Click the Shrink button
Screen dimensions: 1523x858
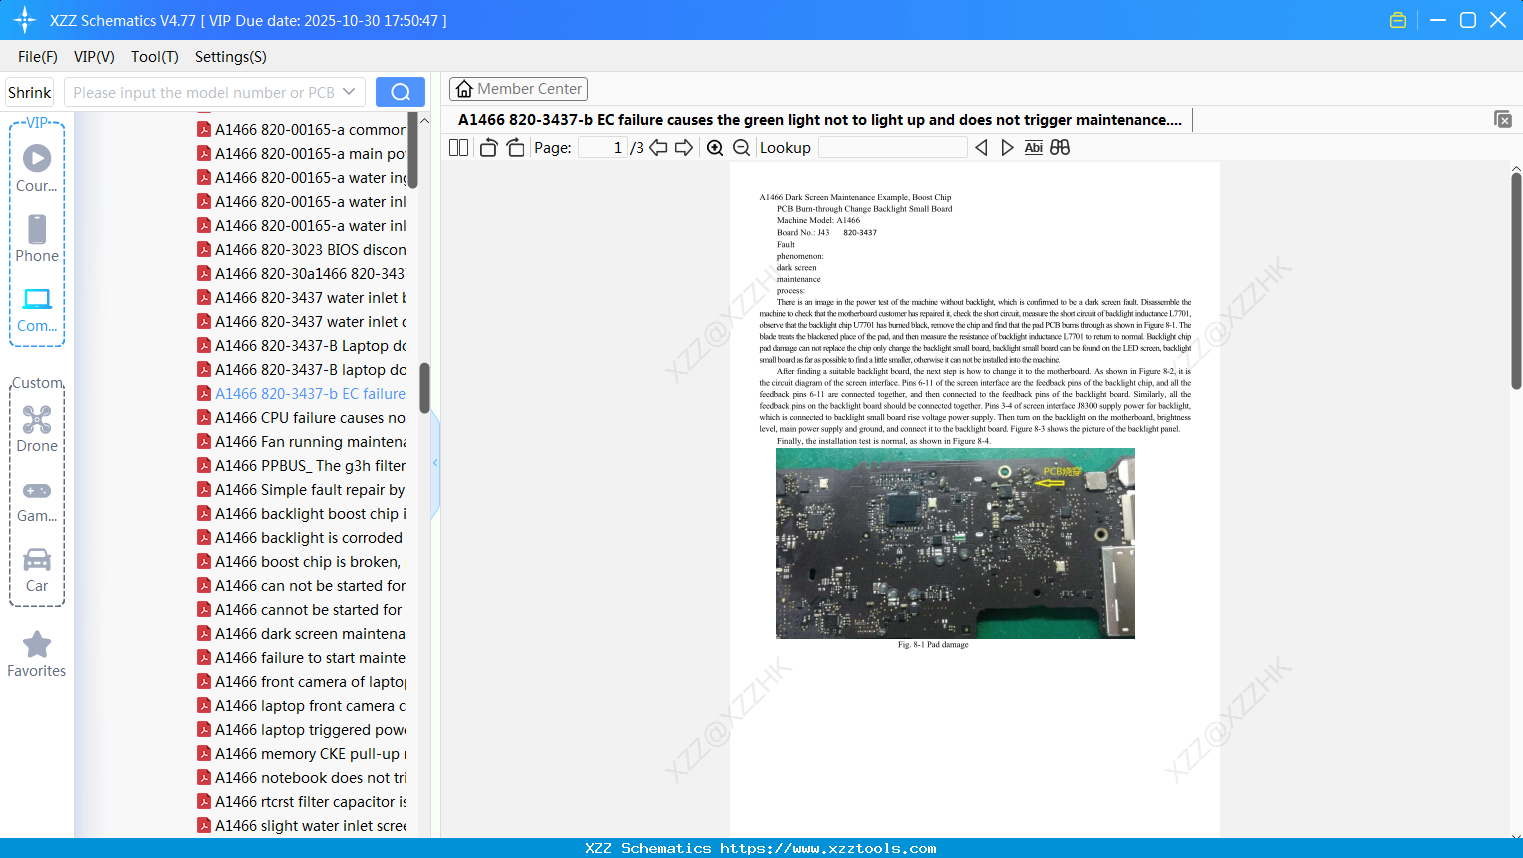29,92
